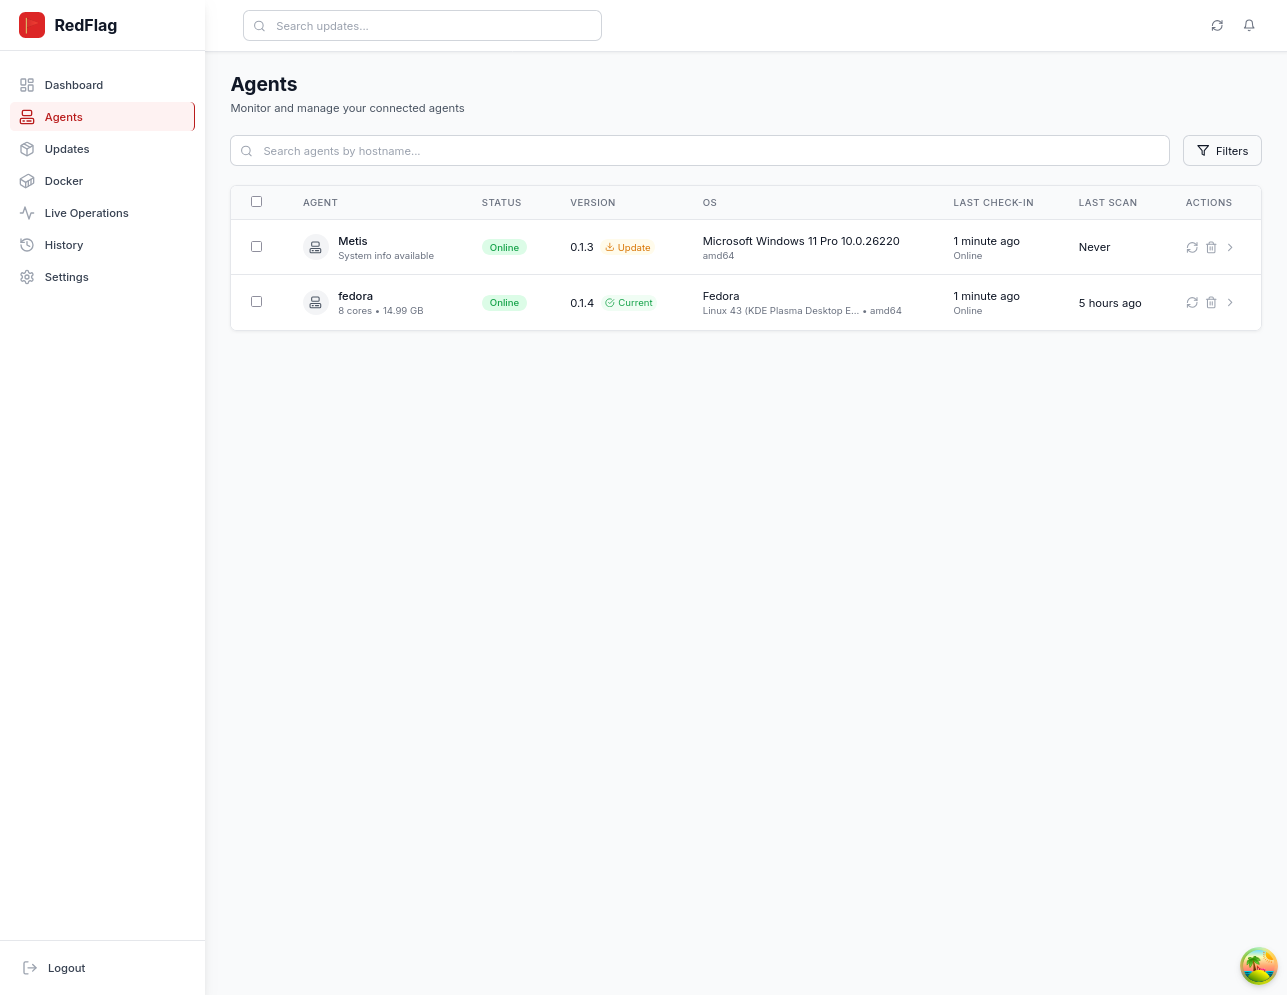The height and width of the screenshot is (995, 1288).
Task: Go to Dashboard in the sidebar
Action: 73,85
